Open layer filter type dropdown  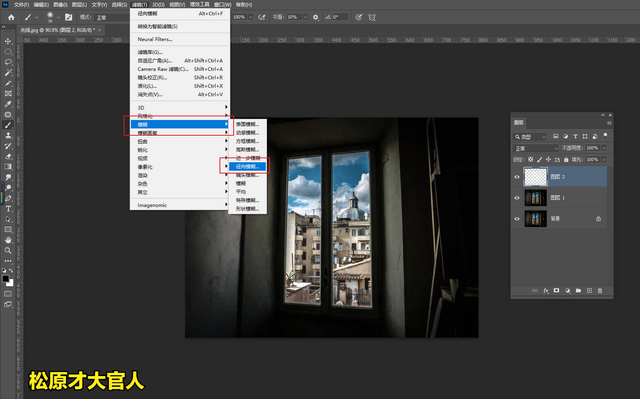529,137
